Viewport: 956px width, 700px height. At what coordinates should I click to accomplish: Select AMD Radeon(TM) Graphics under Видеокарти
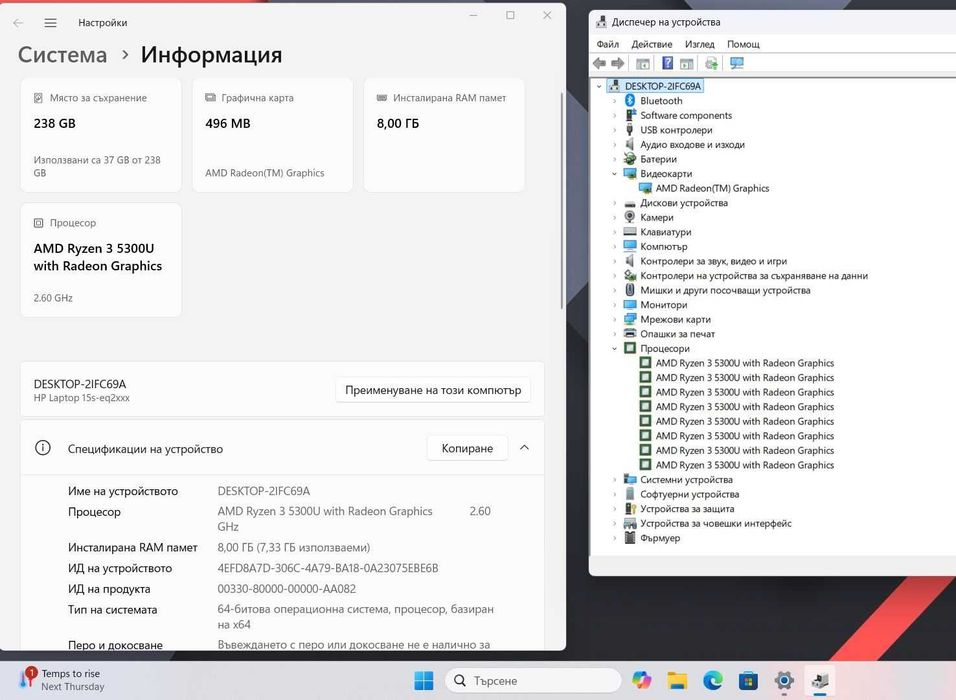pos(712,188)
